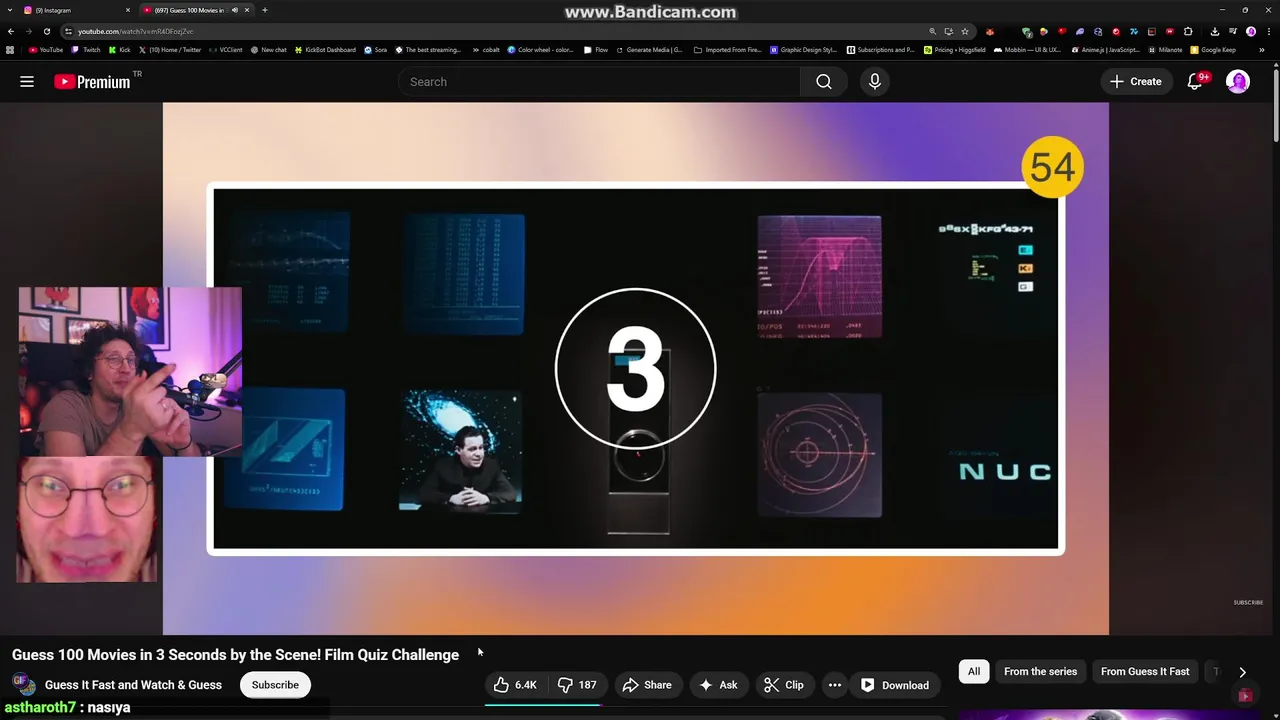This screenshot has width=1280, height=720.
Task: Open the YouTube bookmark
Action: [x=46, y=50]
